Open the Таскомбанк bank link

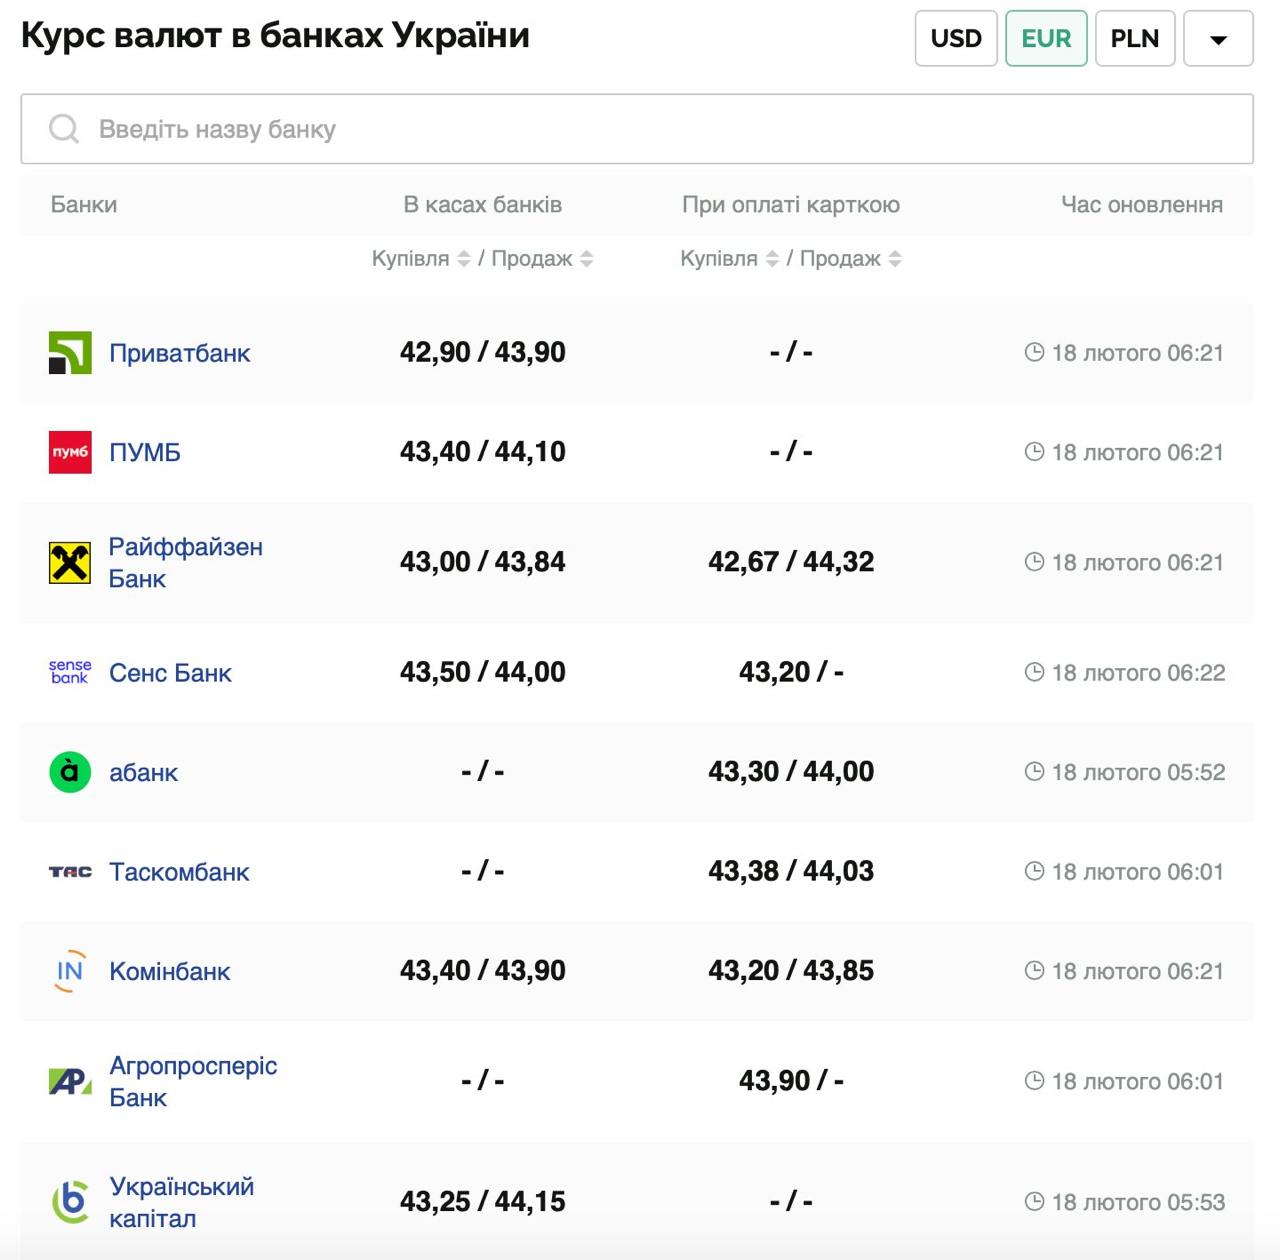(179, 872)
